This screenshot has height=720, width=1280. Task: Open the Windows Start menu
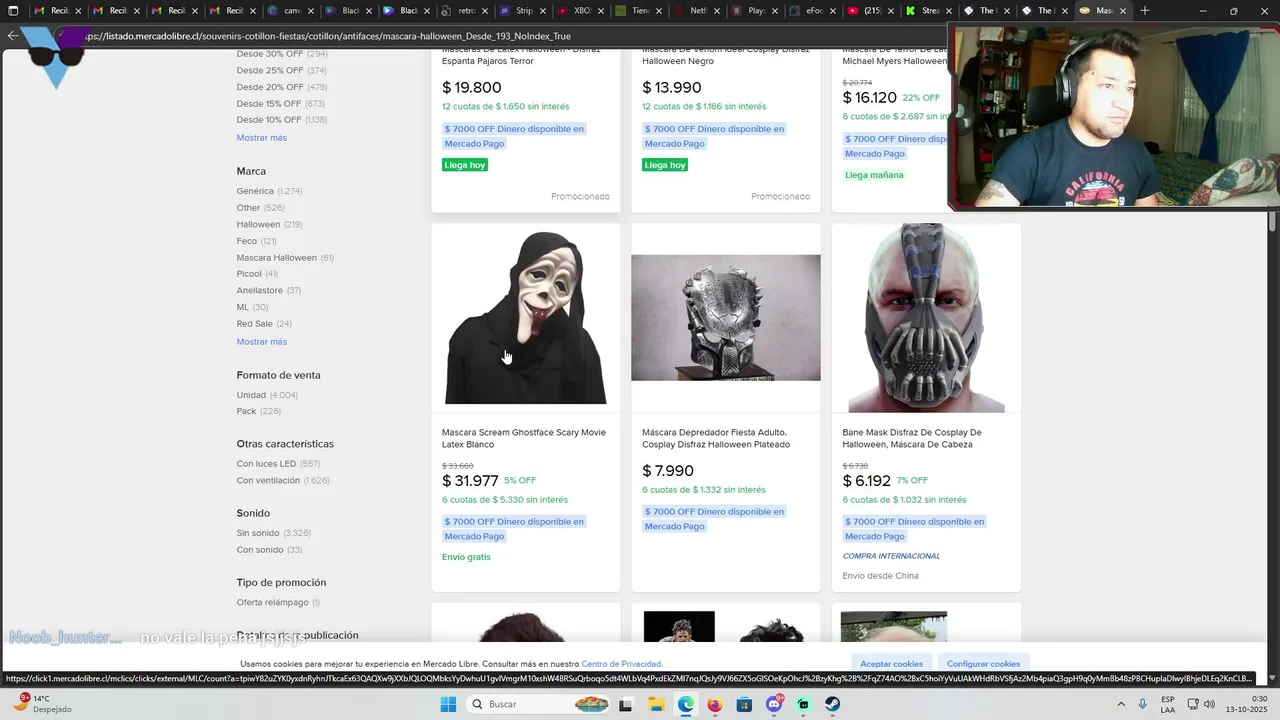pos(448,704)
